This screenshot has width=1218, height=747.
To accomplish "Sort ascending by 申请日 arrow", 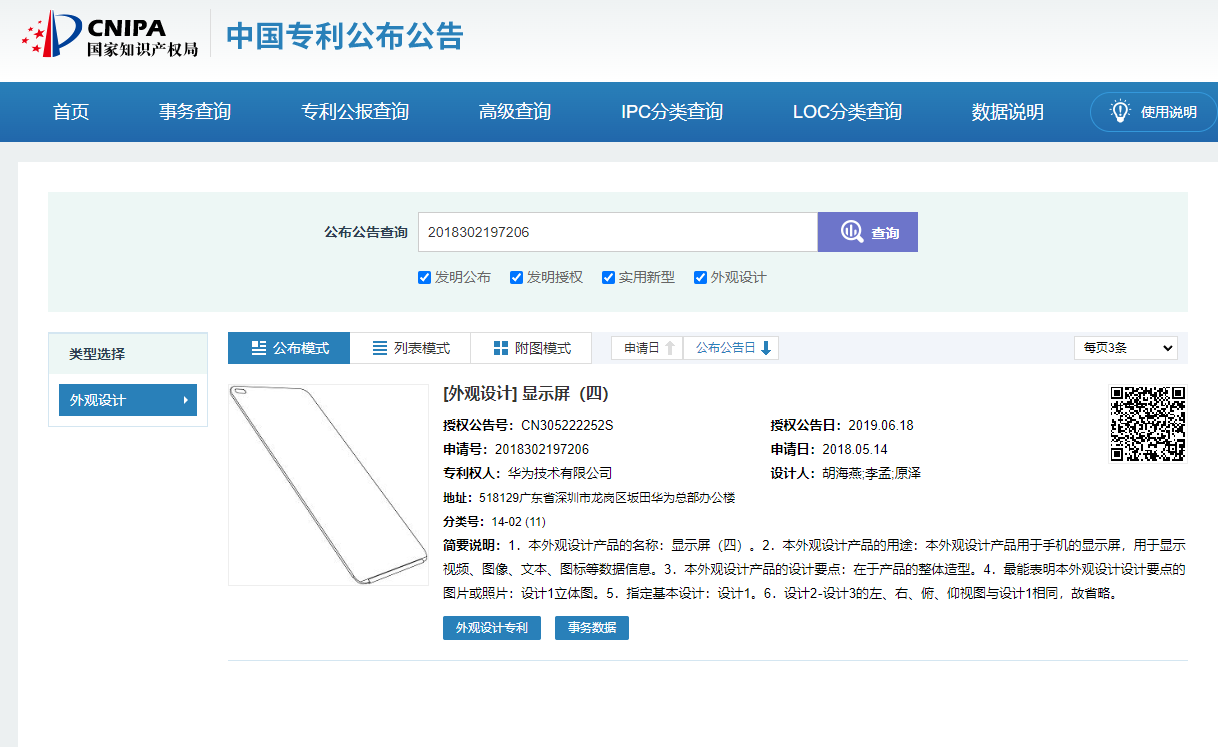I will pos(670,348).
